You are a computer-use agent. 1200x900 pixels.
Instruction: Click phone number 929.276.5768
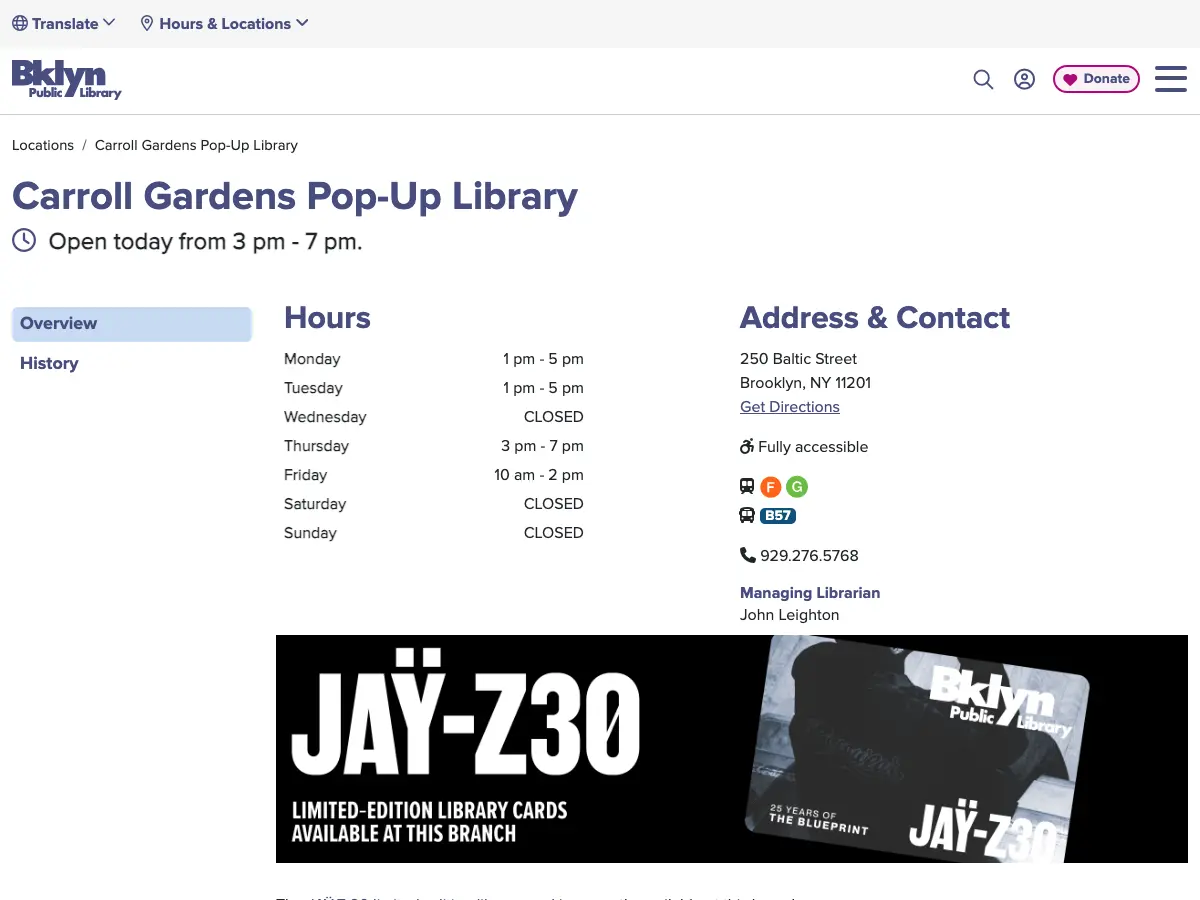pos(809,555)
